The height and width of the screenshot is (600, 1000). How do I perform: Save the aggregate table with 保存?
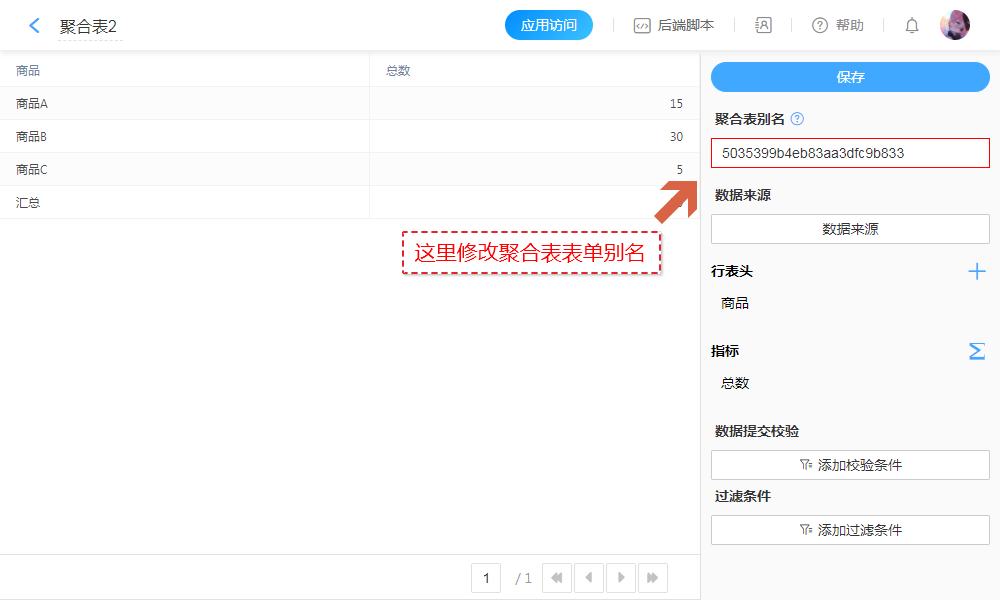pyautogui.click(x=850, y=77)
